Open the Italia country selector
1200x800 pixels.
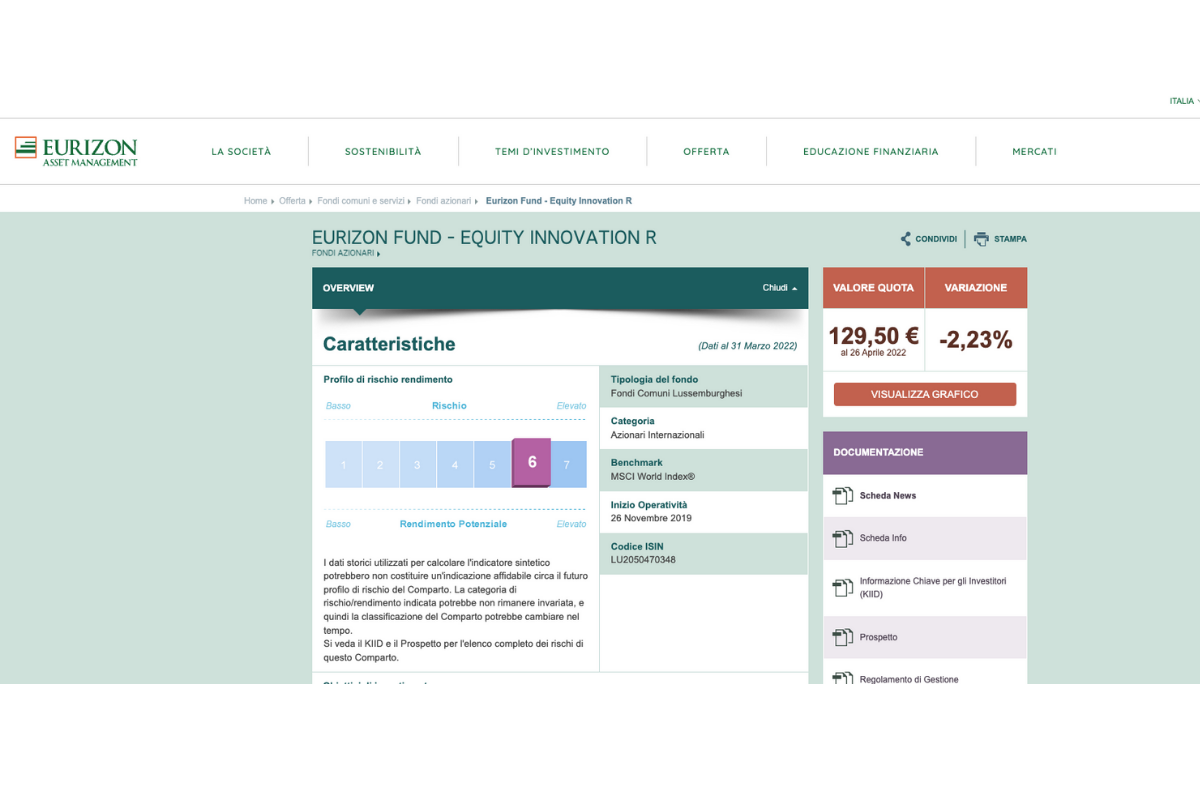point(1184,101)
